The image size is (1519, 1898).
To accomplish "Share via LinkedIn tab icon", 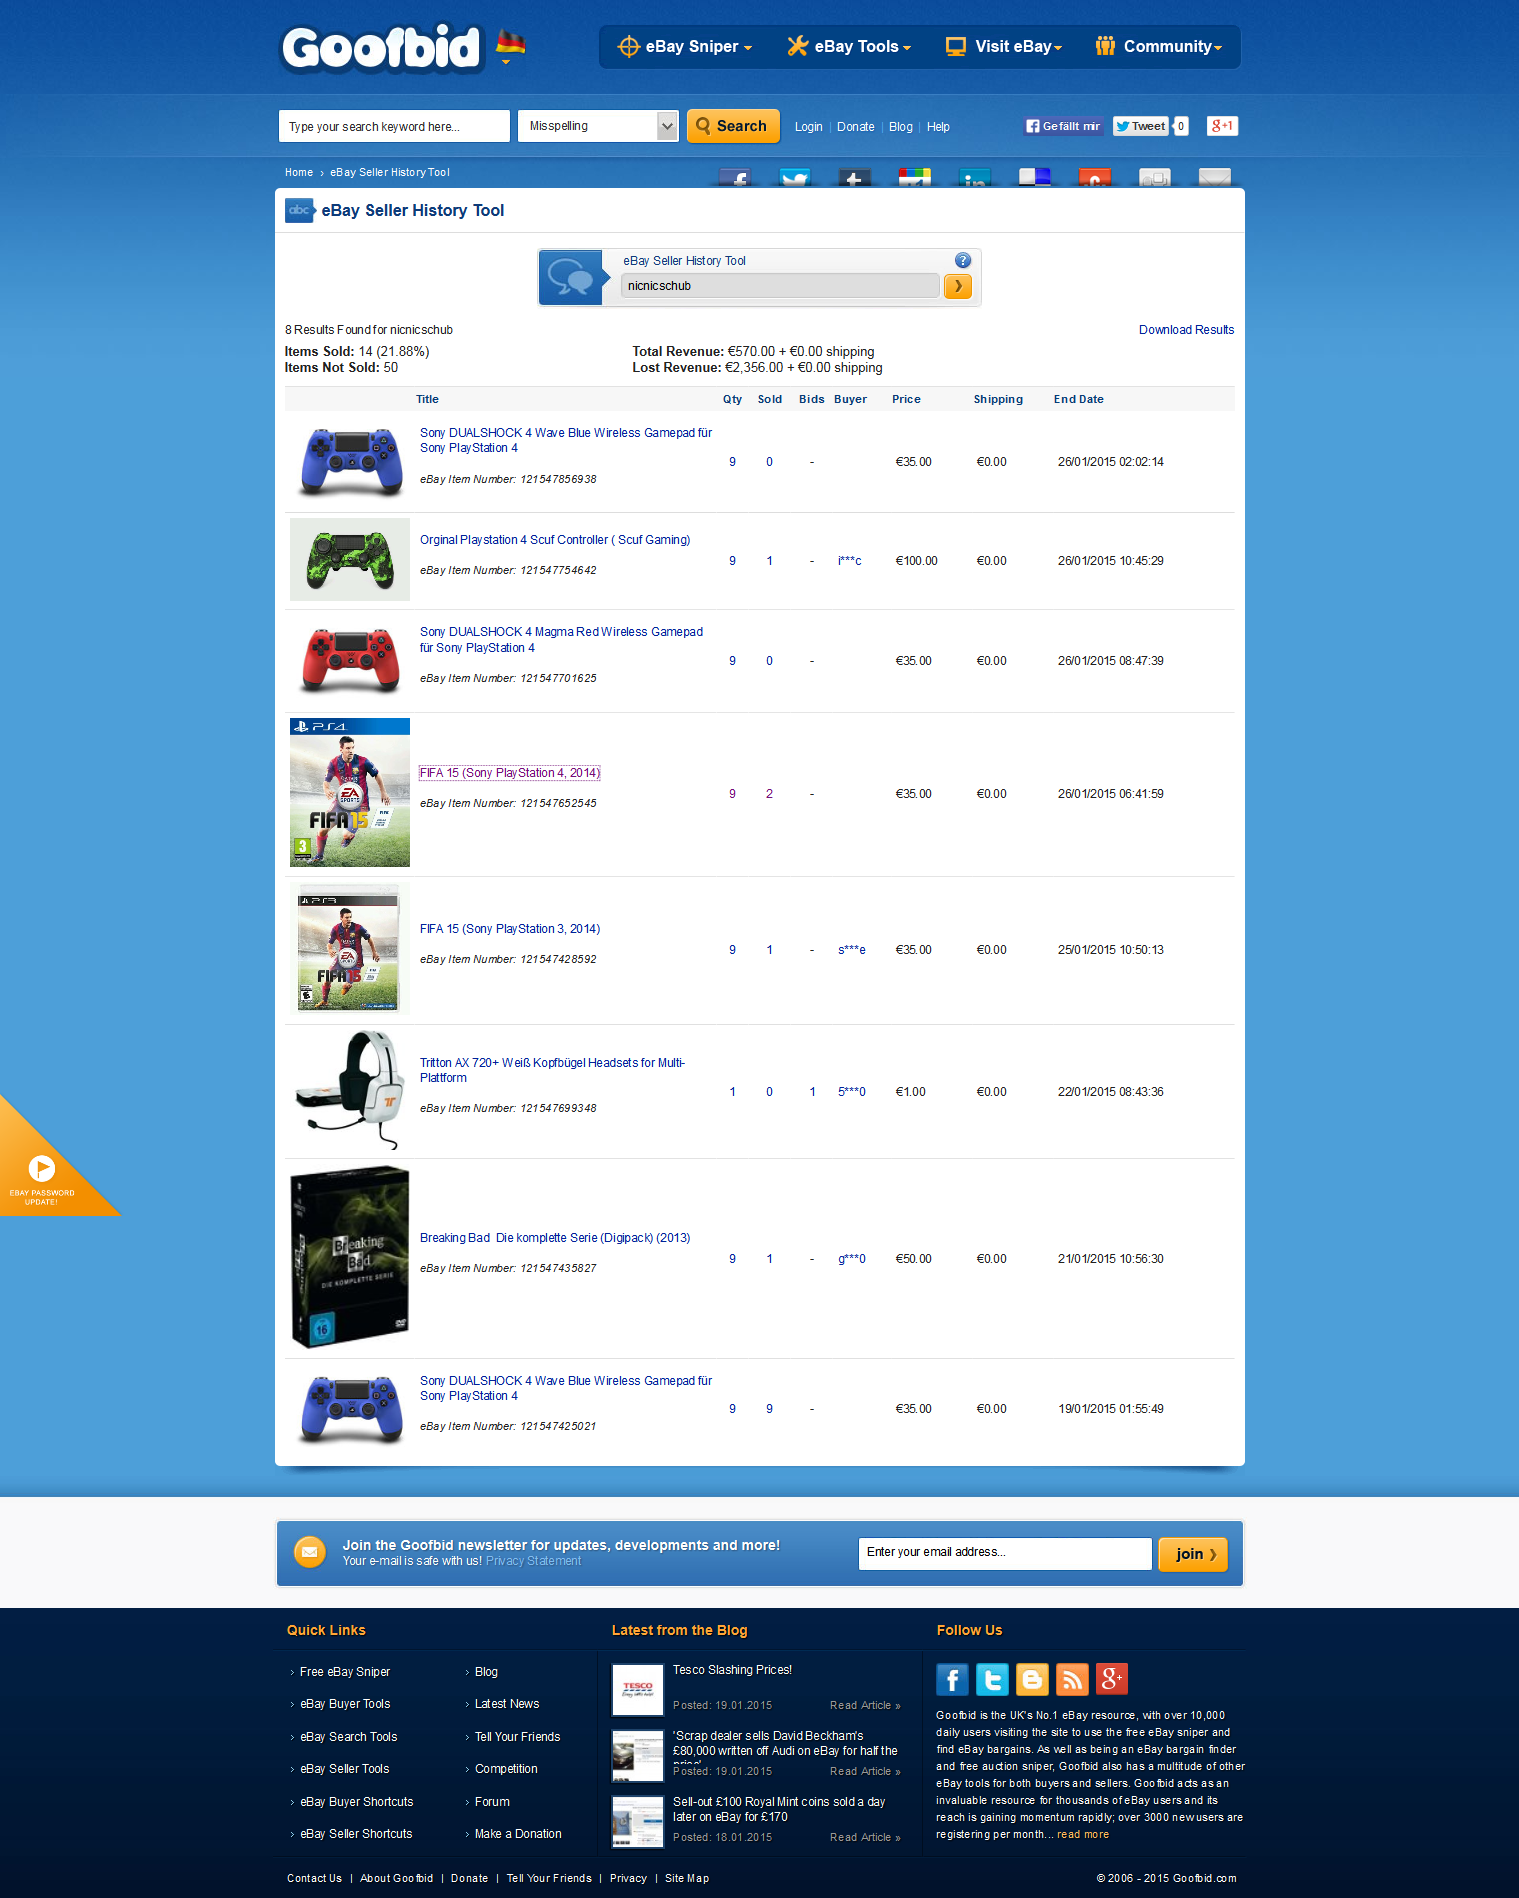I will 975,178.
